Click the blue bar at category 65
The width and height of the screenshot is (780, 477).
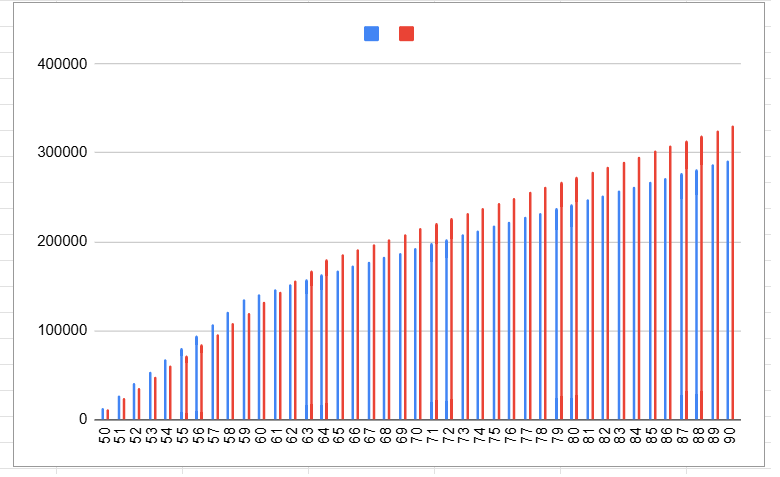point(338,345)
